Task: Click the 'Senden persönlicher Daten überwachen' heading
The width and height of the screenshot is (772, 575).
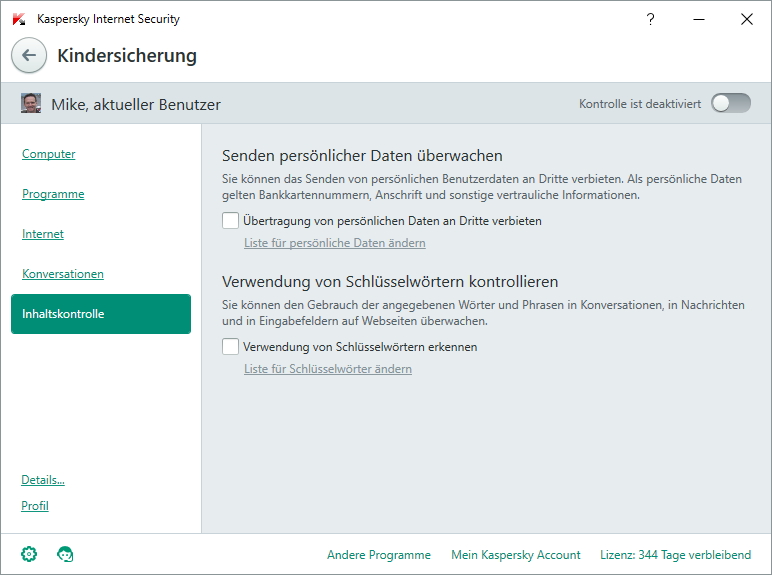Action: click(x=362, y=156)
